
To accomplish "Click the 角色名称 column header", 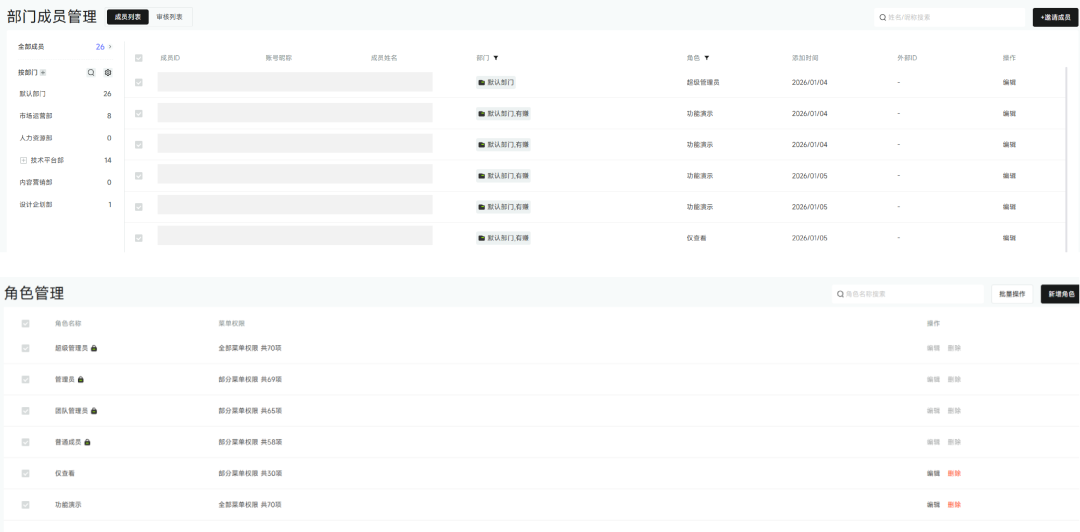I will (x=68, y=323).
